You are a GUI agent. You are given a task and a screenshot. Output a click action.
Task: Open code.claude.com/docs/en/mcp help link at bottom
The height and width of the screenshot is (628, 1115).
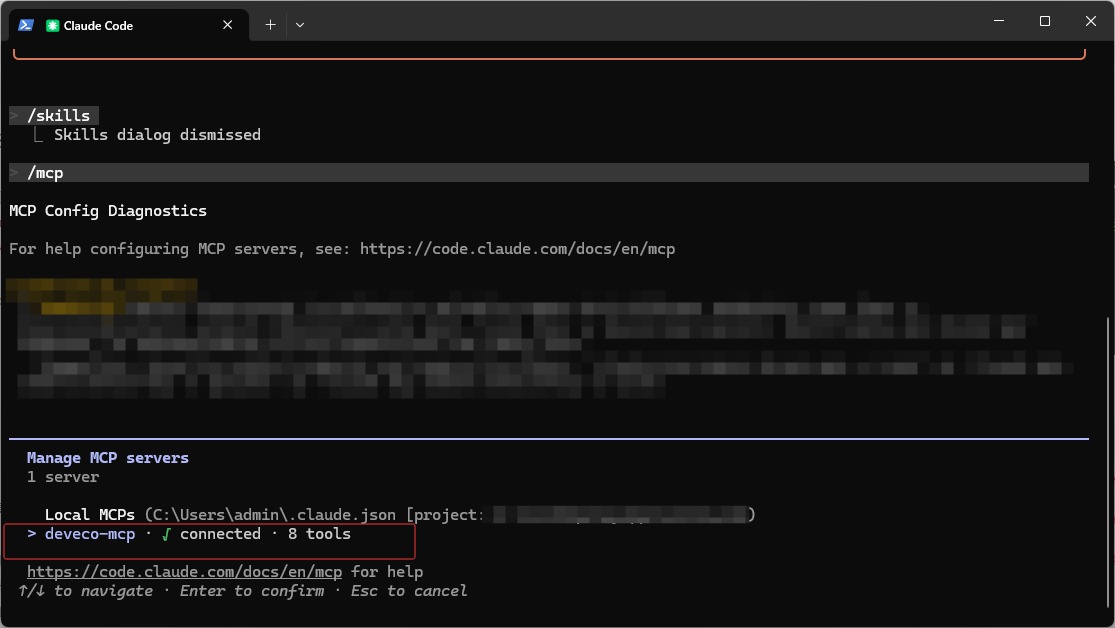pyautogui.click(x=184, y=572)
